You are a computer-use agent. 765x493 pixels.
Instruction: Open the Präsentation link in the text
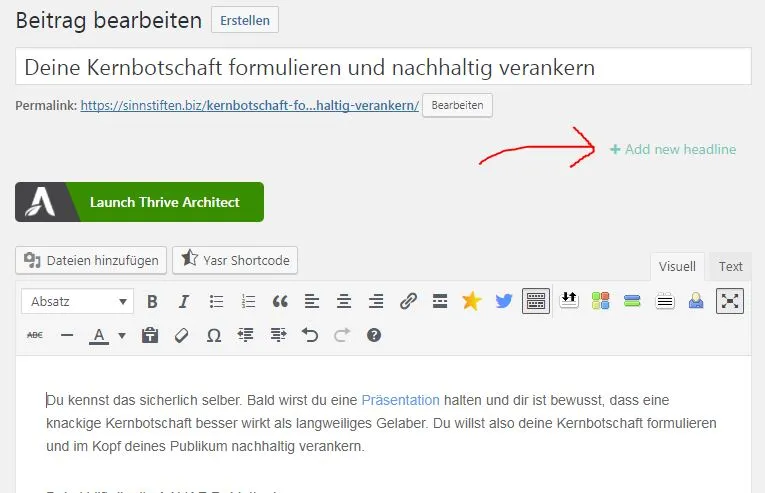click(x=400, y=400)
